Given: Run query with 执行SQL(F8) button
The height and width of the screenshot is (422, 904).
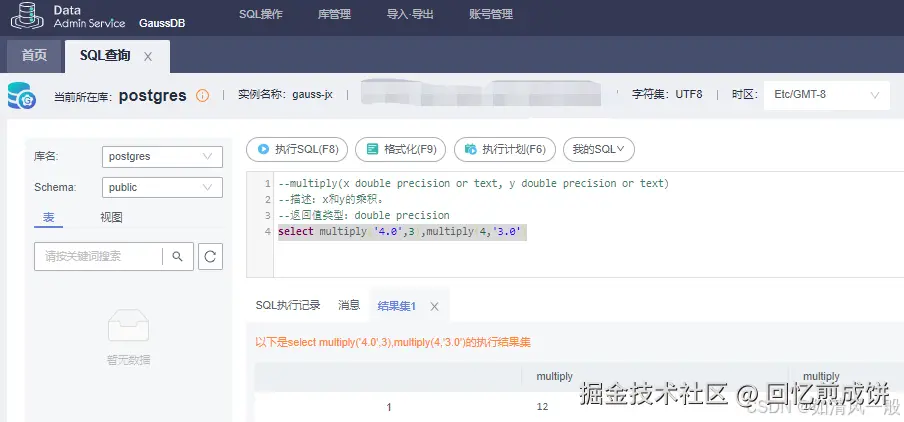Looking at the screenshot, I should click(x=297, y=149).
